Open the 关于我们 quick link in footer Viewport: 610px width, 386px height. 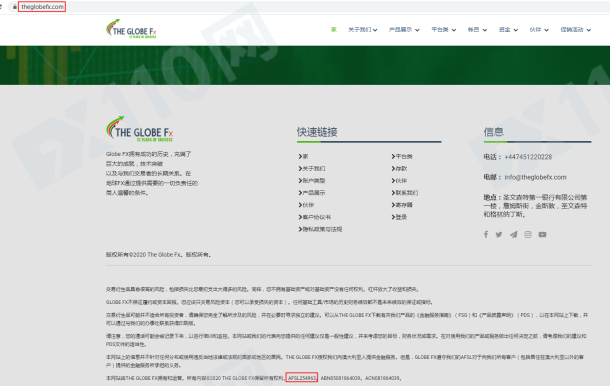coord(312,168)
